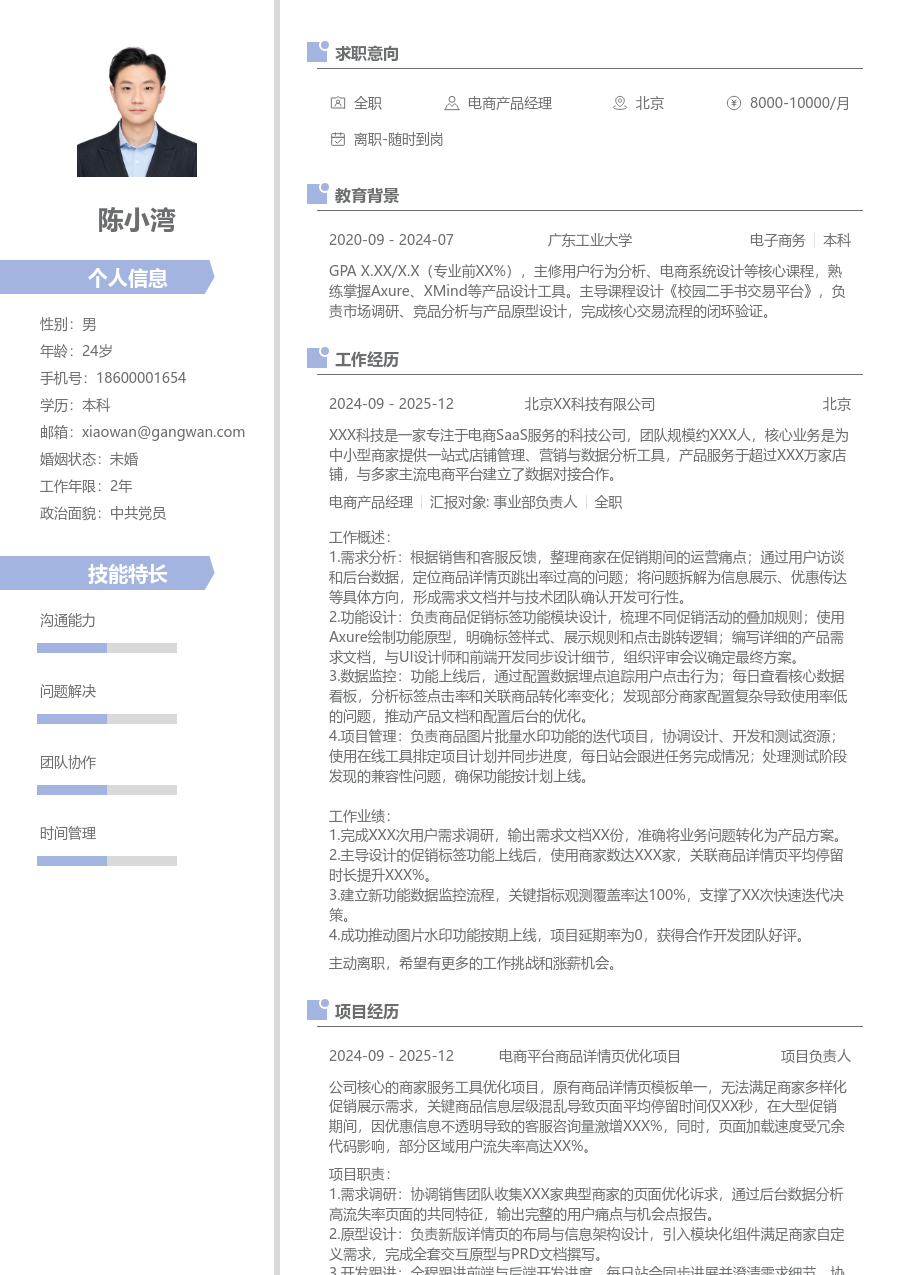This screenshot has width=900, height=1275.
Task: Click the bookmark icon on 工作经历 header
Action: coord(315,358)
